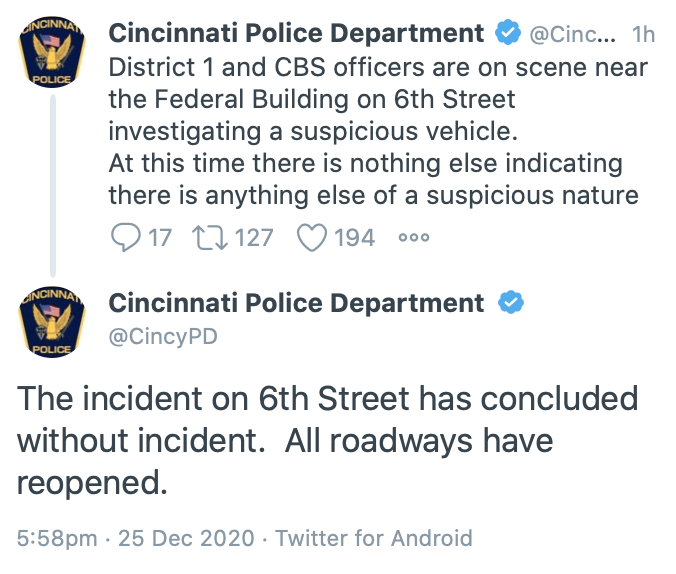Open the @CincyPD profile handle
Viewport: 676px width, 574px height.
(162, 336)
